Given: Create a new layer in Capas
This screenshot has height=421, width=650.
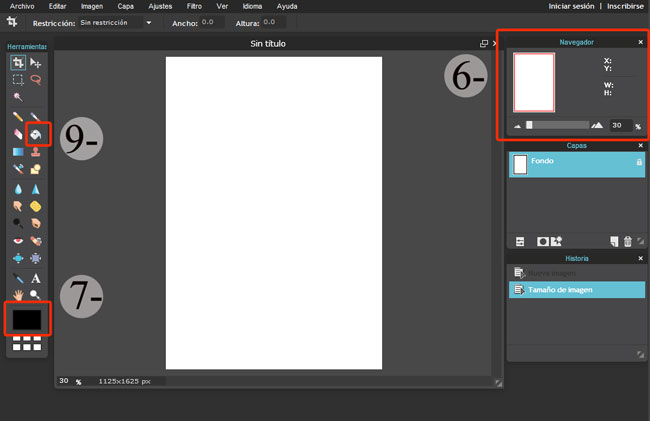Looking at the screenshot, I should [614, 241].
